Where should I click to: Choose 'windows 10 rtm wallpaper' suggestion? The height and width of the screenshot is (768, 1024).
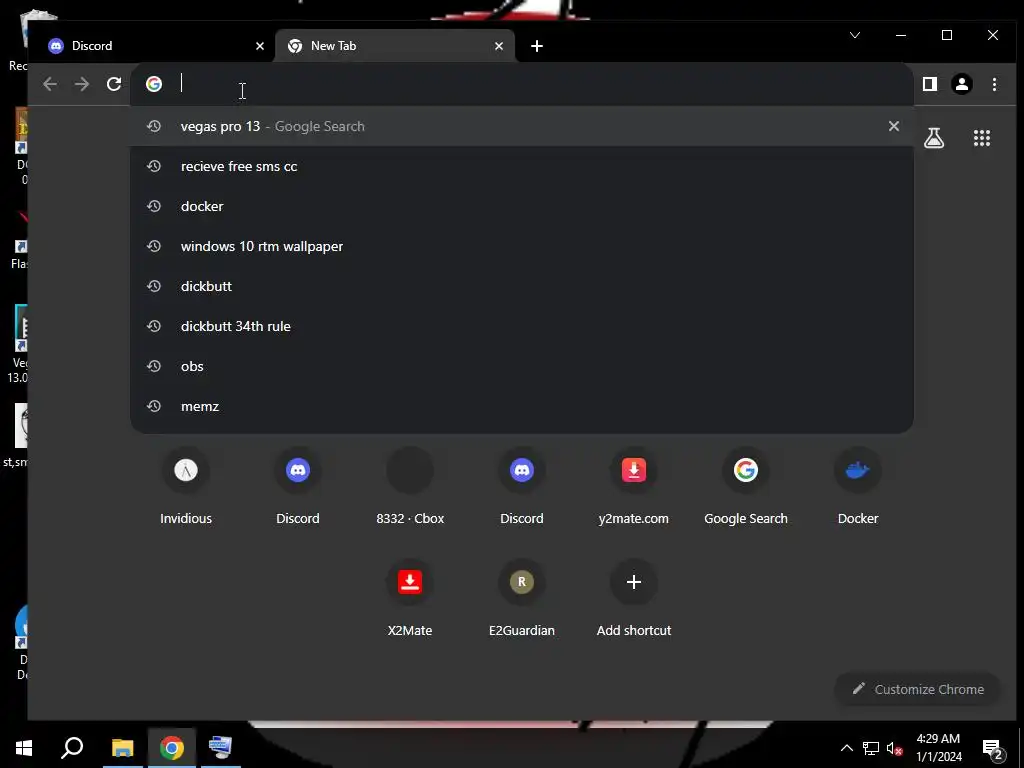coord(521,246)
